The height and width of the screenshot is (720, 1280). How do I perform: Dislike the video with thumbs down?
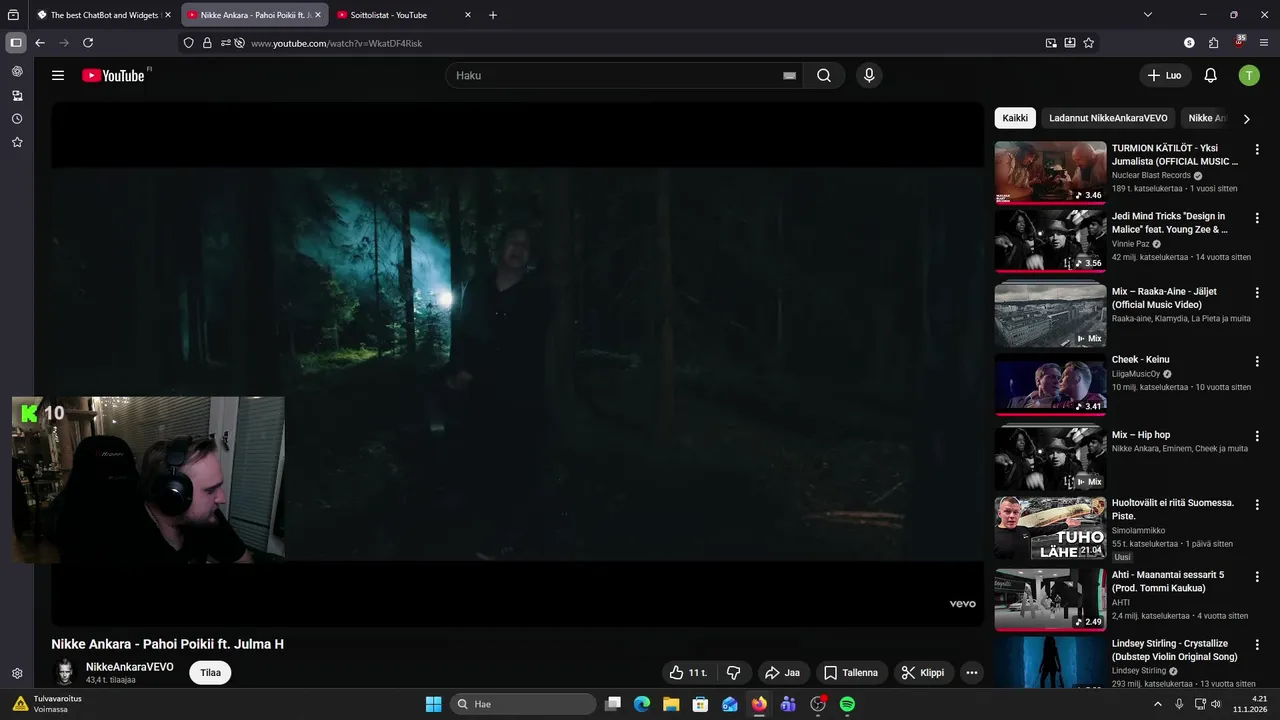[x=733, y=673]
